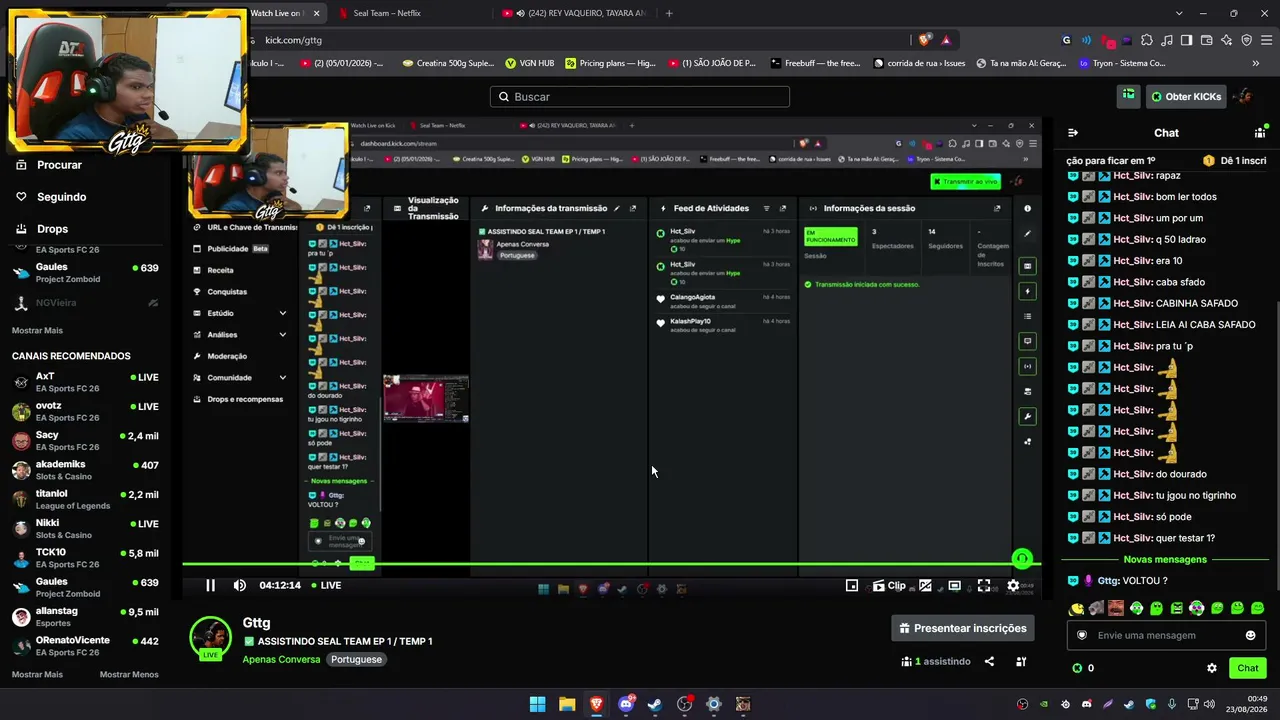Open Brave browser taskbar icon
Image resolution: width=1280 pixels, height=720 pixels.
pos(596,704)
